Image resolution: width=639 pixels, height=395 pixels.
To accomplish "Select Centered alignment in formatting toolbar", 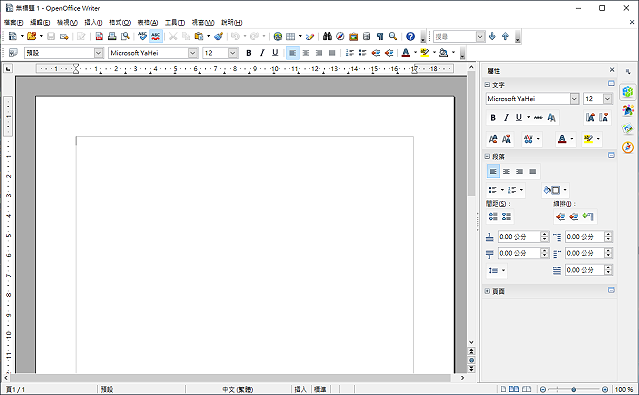I will 306,53.
